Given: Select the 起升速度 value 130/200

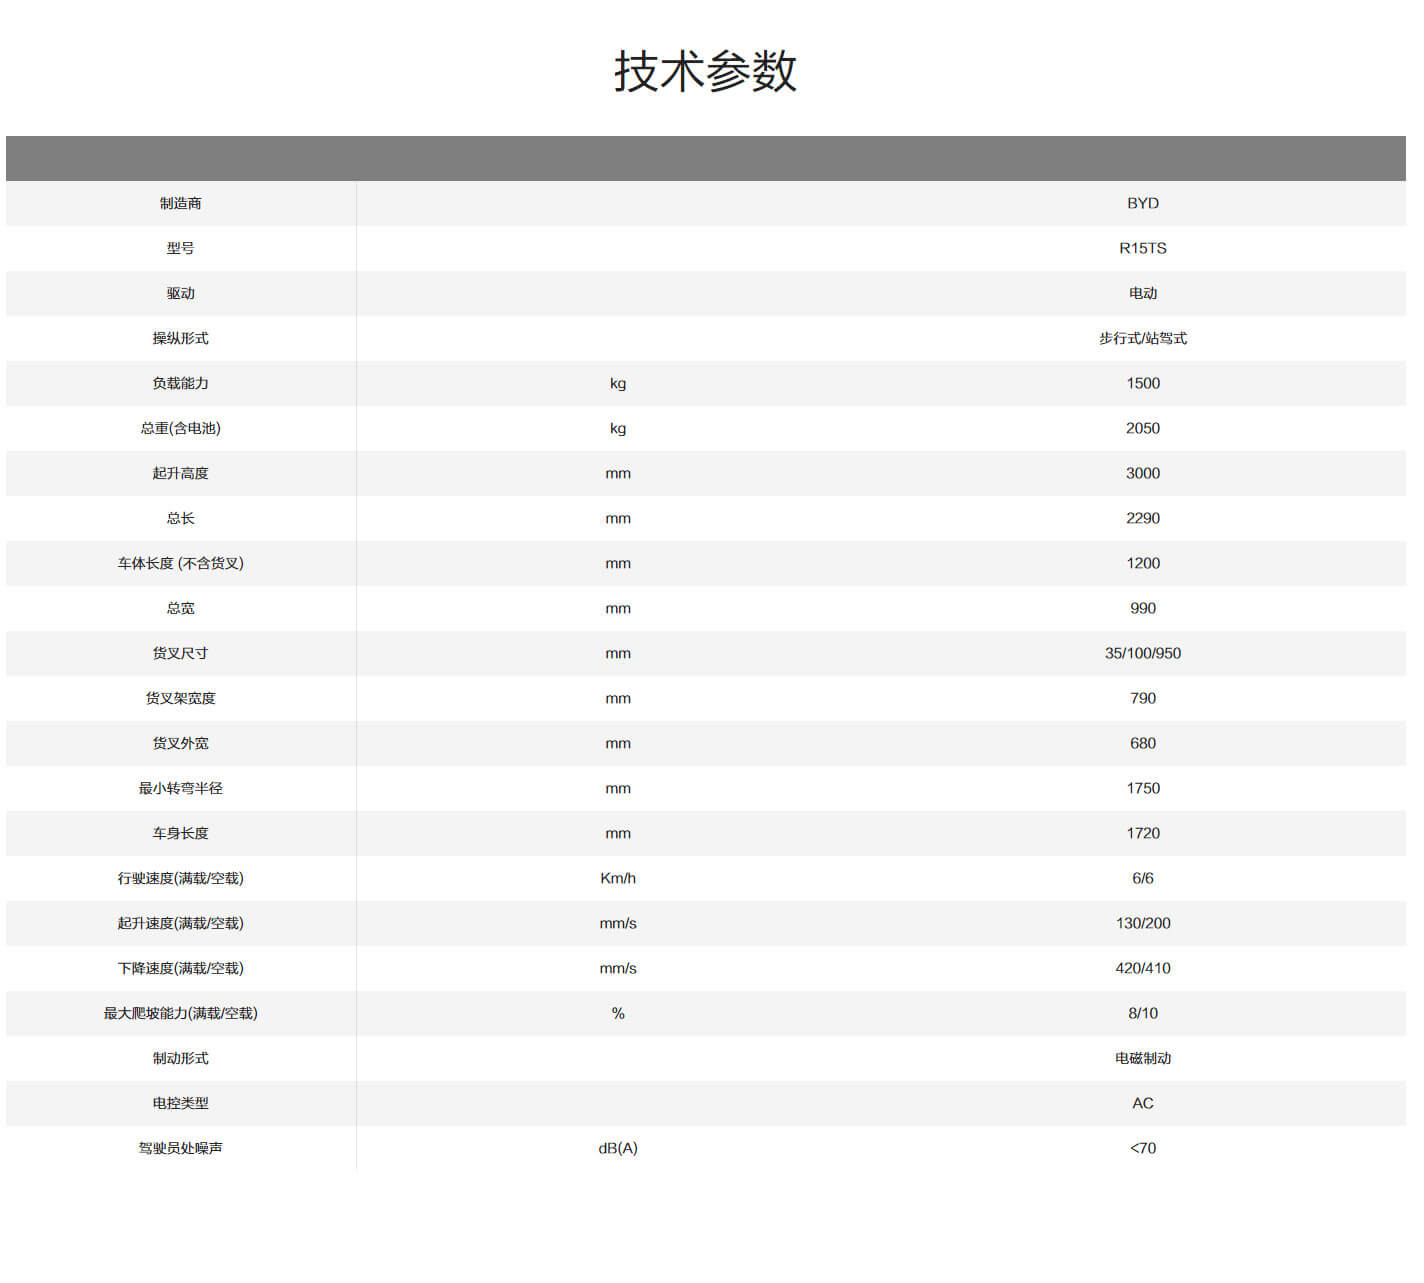Looking at the screenshot, I should (1142, 923).
